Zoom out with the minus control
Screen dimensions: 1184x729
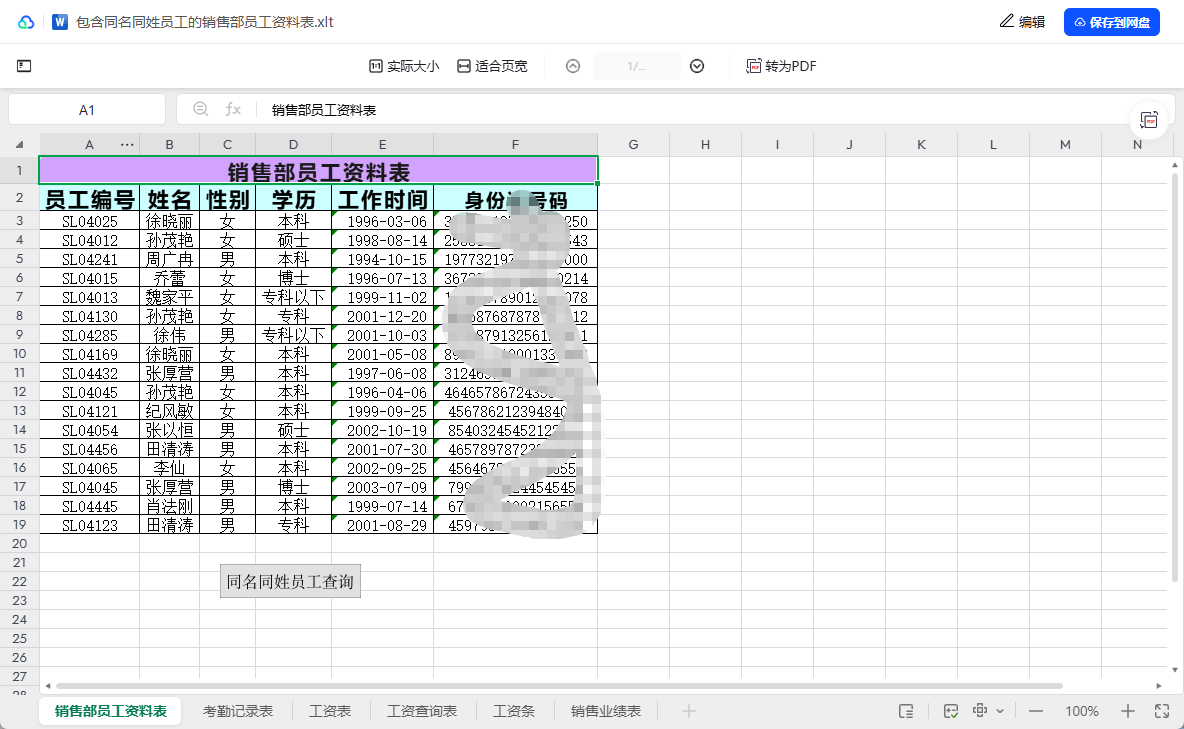coord(1035,710)
